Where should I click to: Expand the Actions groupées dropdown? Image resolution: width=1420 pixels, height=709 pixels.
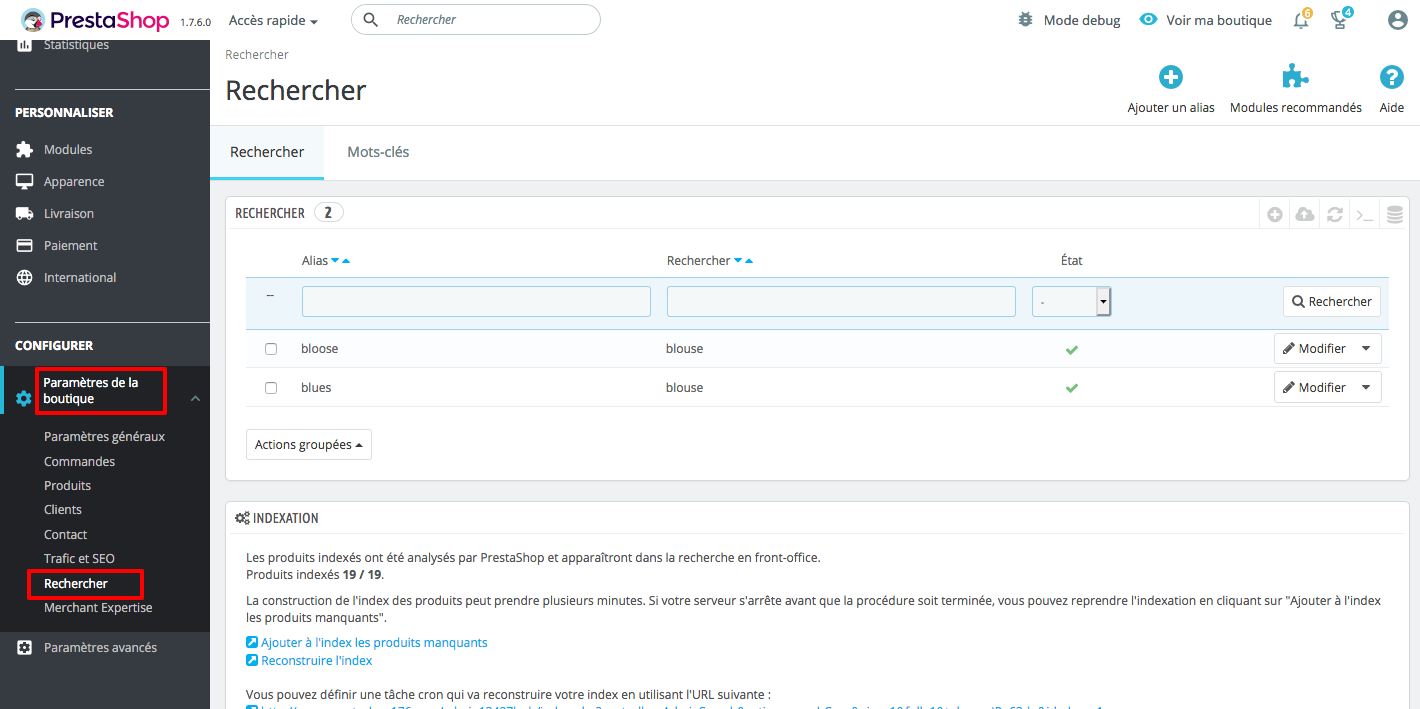click(x=308, y=445)
